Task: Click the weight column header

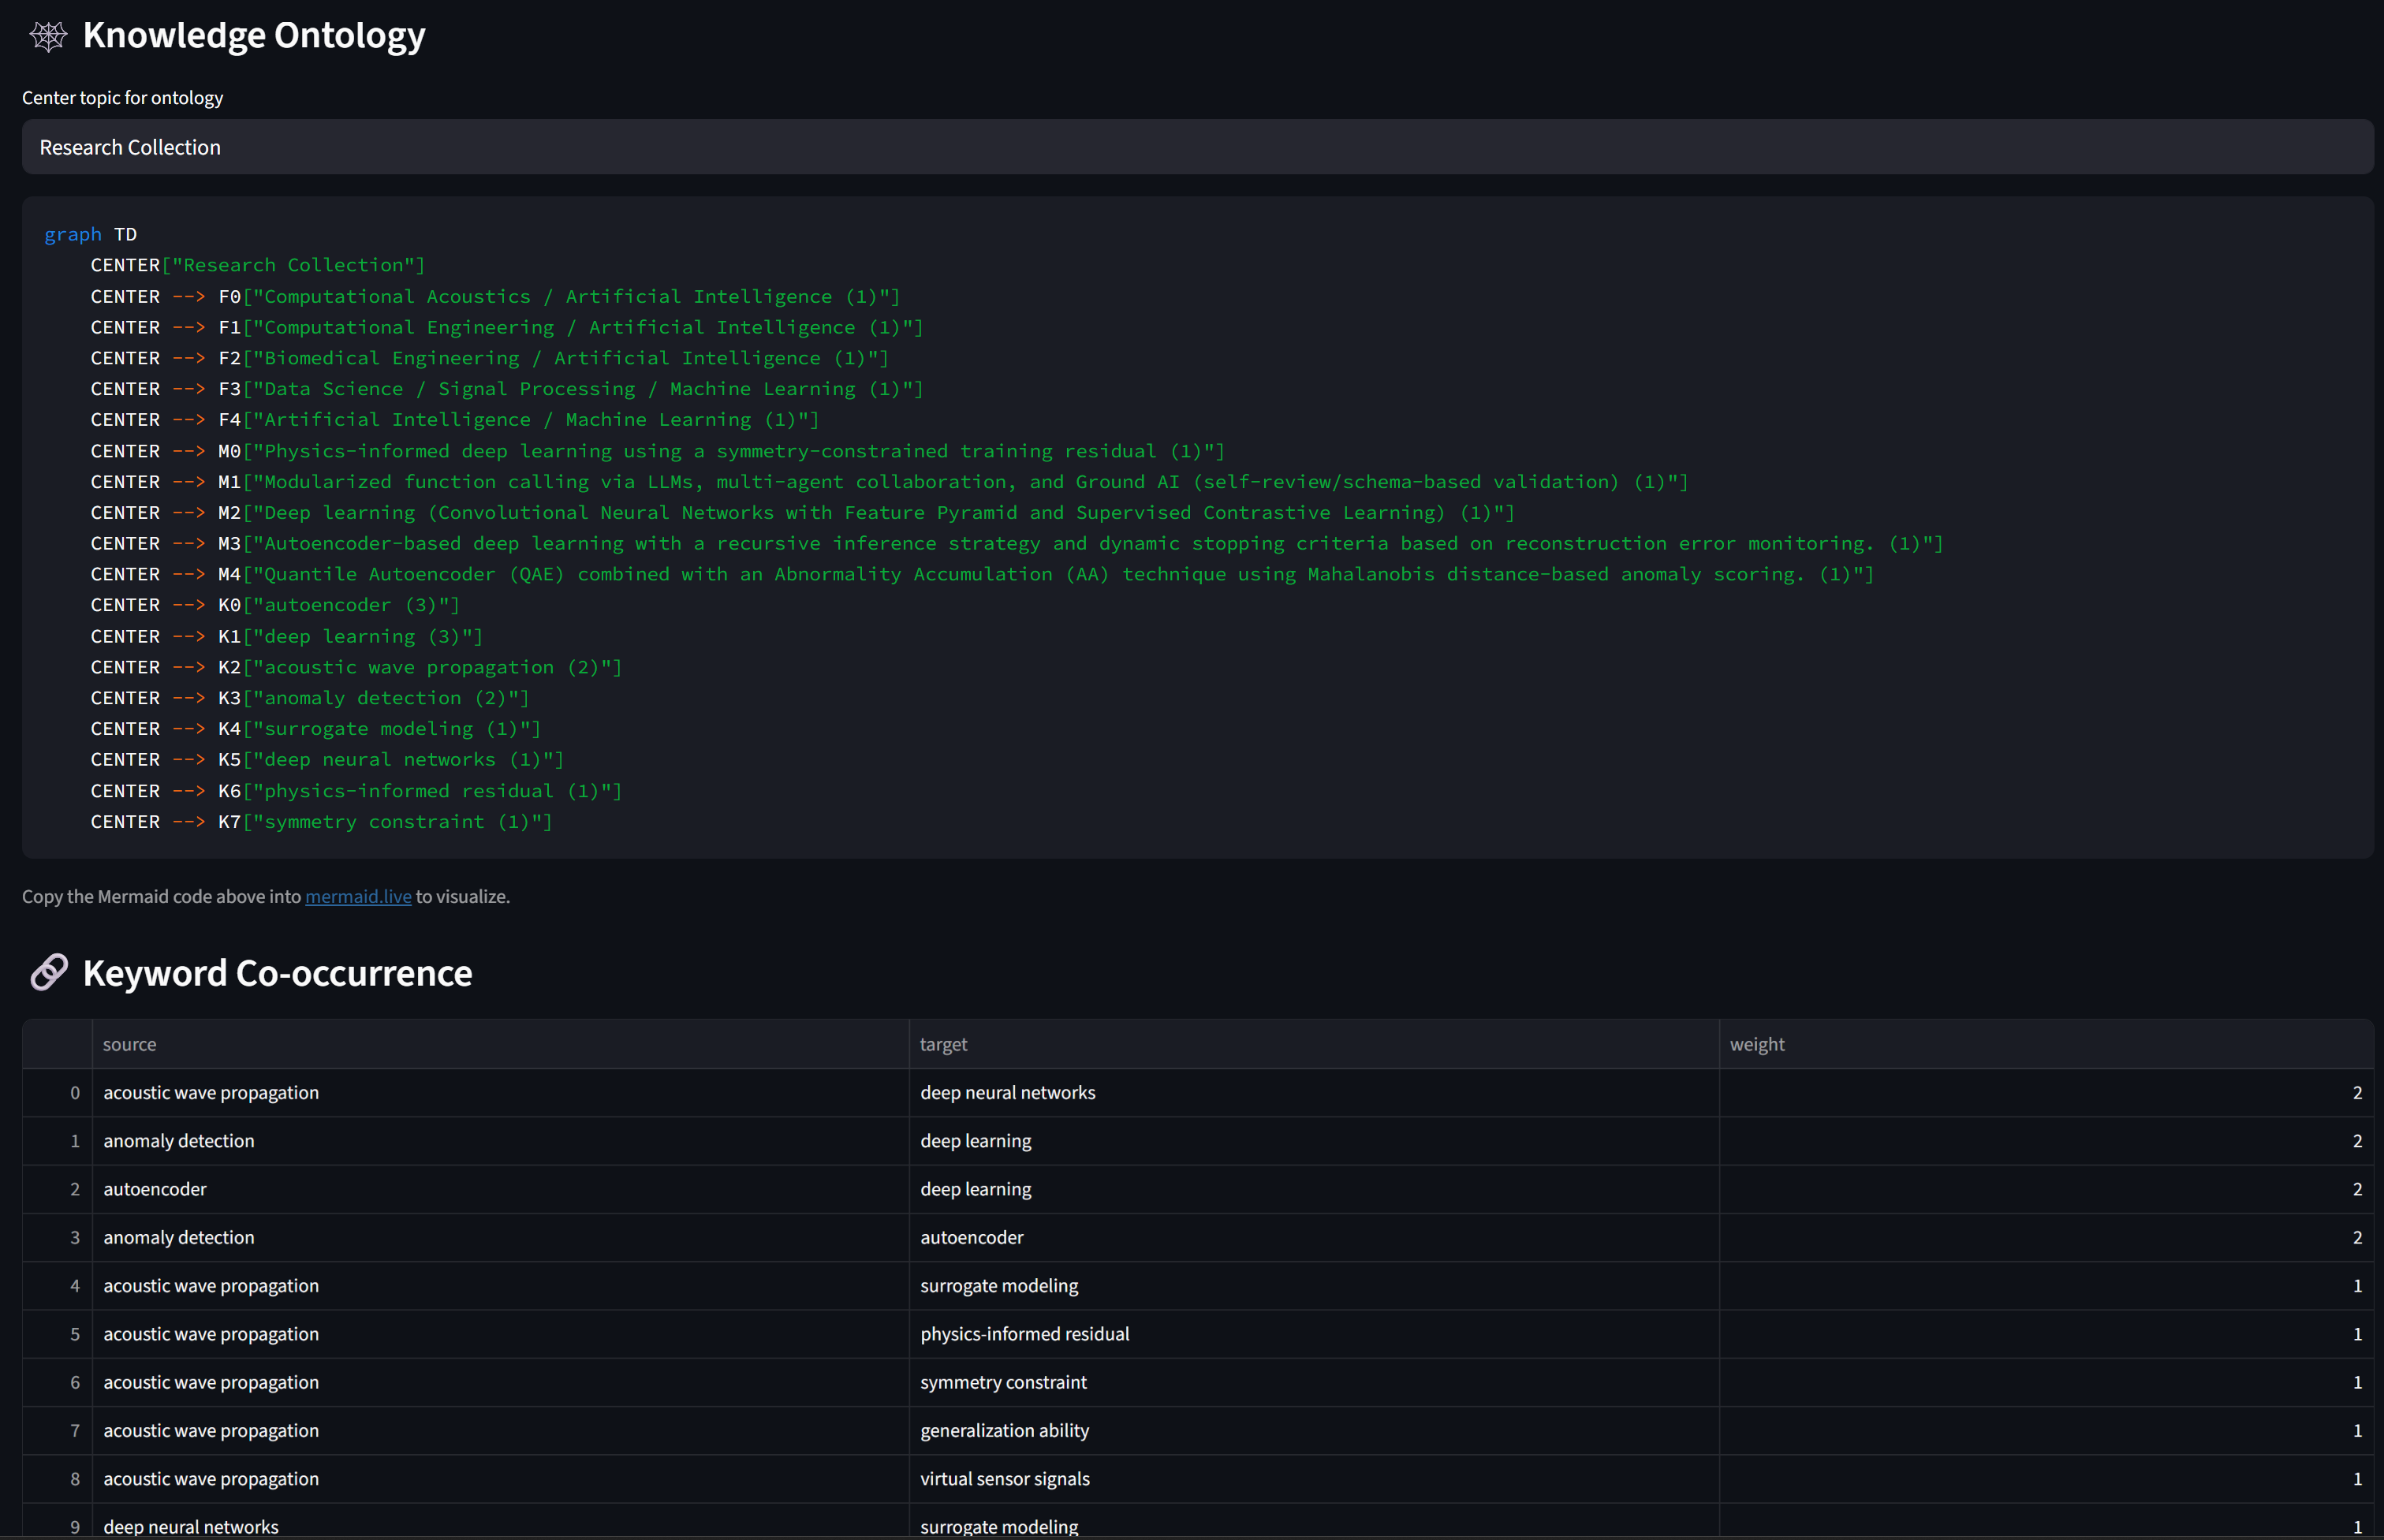Action: 2046,1044
